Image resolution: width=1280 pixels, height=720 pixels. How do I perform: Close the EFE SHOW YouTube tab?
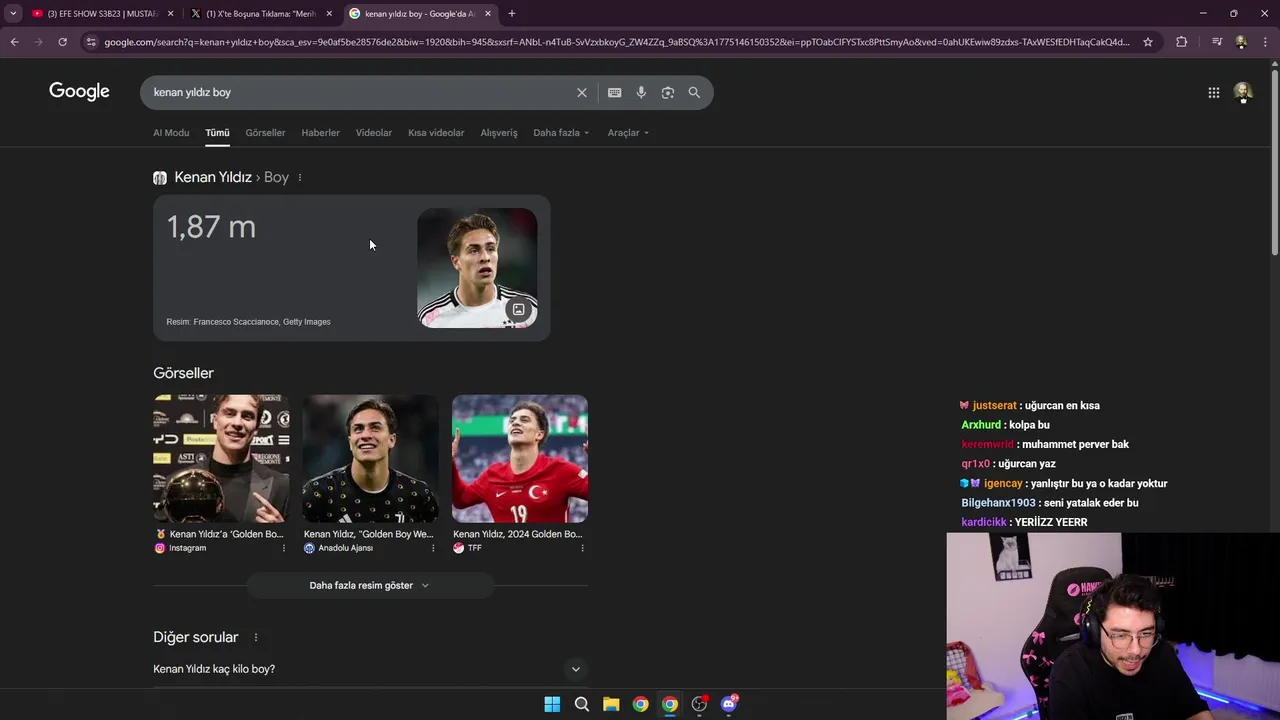(x=170, y=13)
